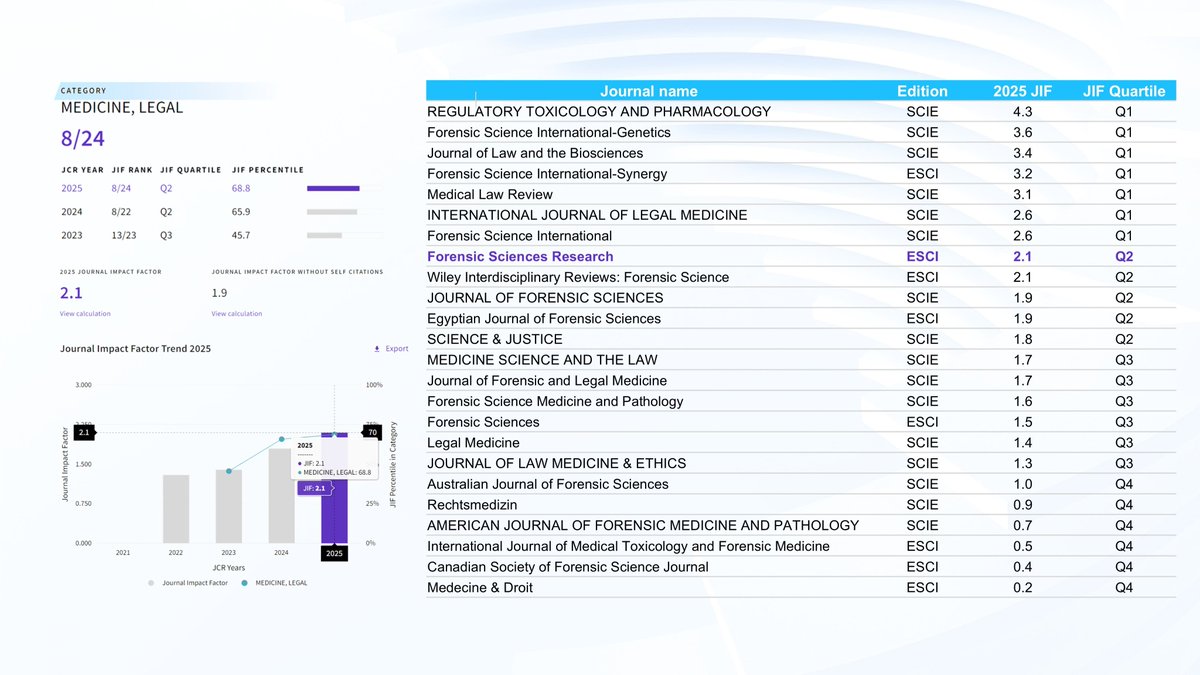
Task: Select JOURNAL OF FORENSIC SCIENCES row
Action: [802, 298]
